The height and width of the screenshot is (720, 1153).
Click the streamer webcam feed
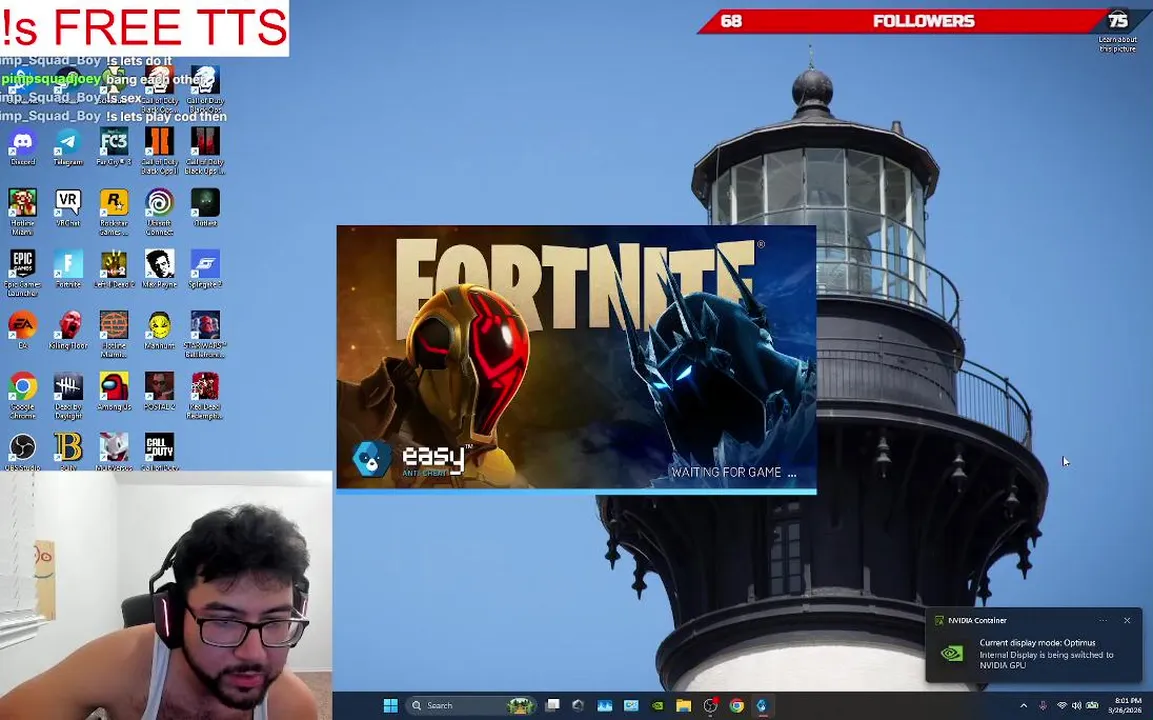point(165,596)
